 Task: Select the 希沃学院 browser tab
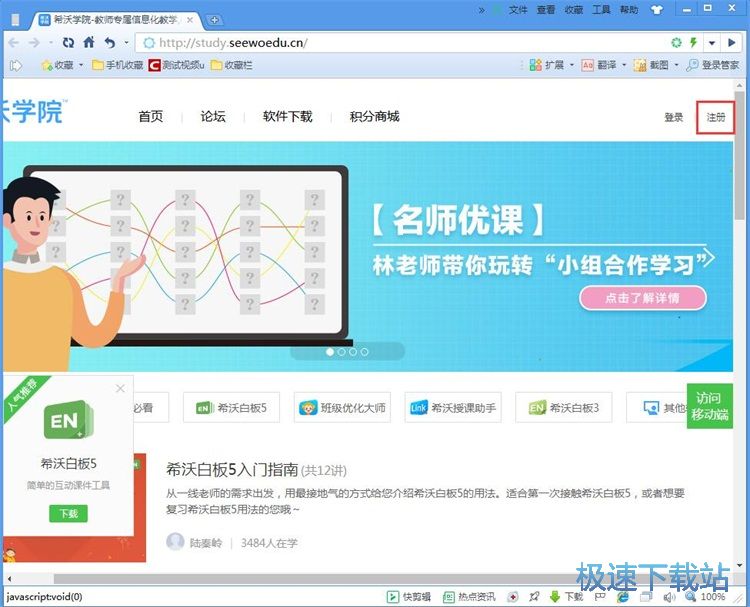pyautogui.click(x=115, y=20)
